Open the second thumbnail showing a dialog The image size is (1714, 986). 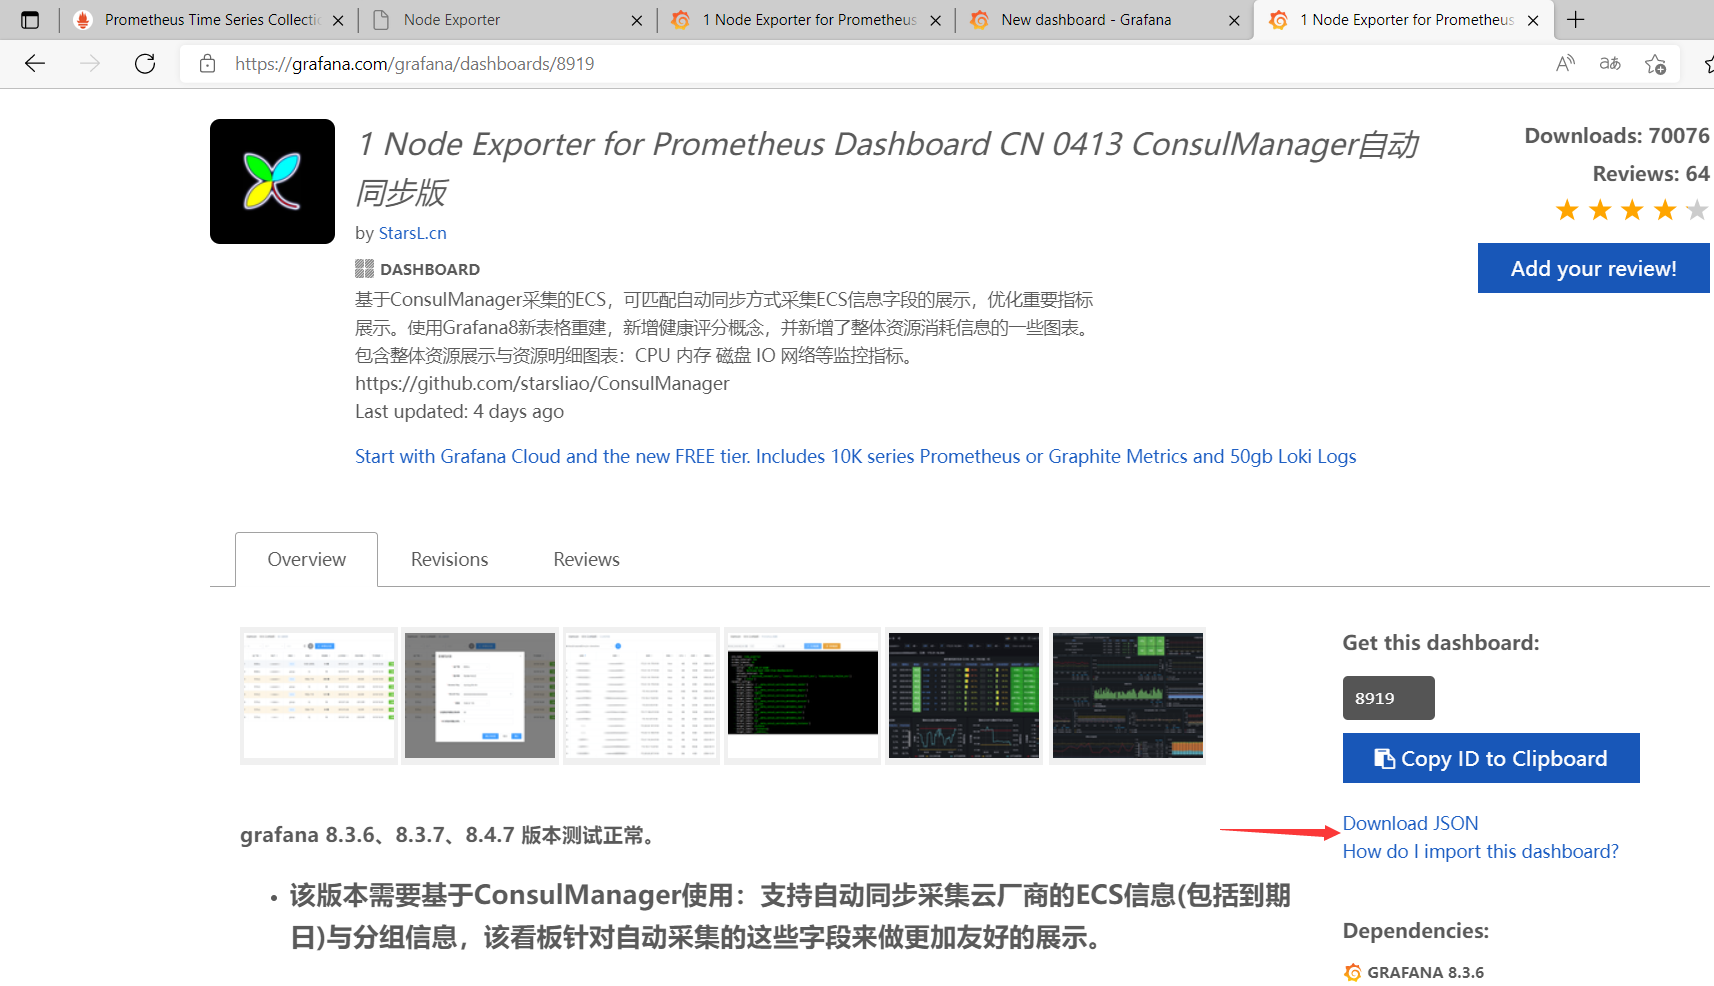[480, 696]
